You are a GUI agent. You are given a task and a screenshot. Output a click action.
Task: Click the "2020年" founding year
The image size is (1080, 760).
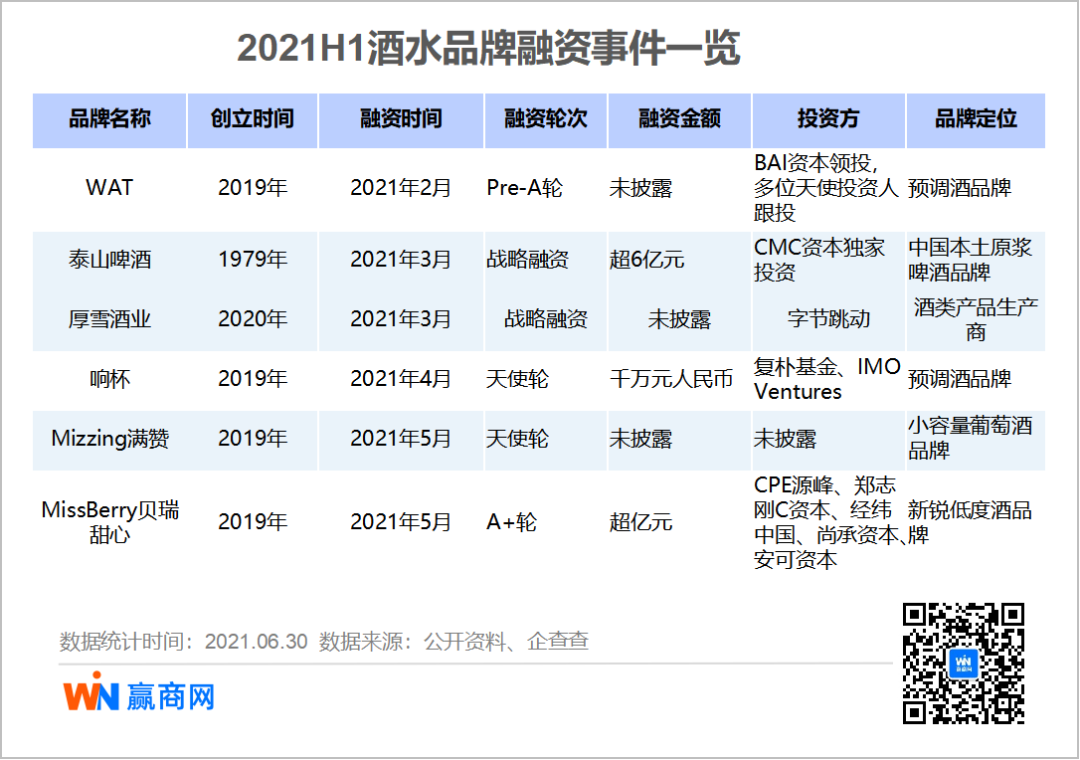tap(252, 319)
